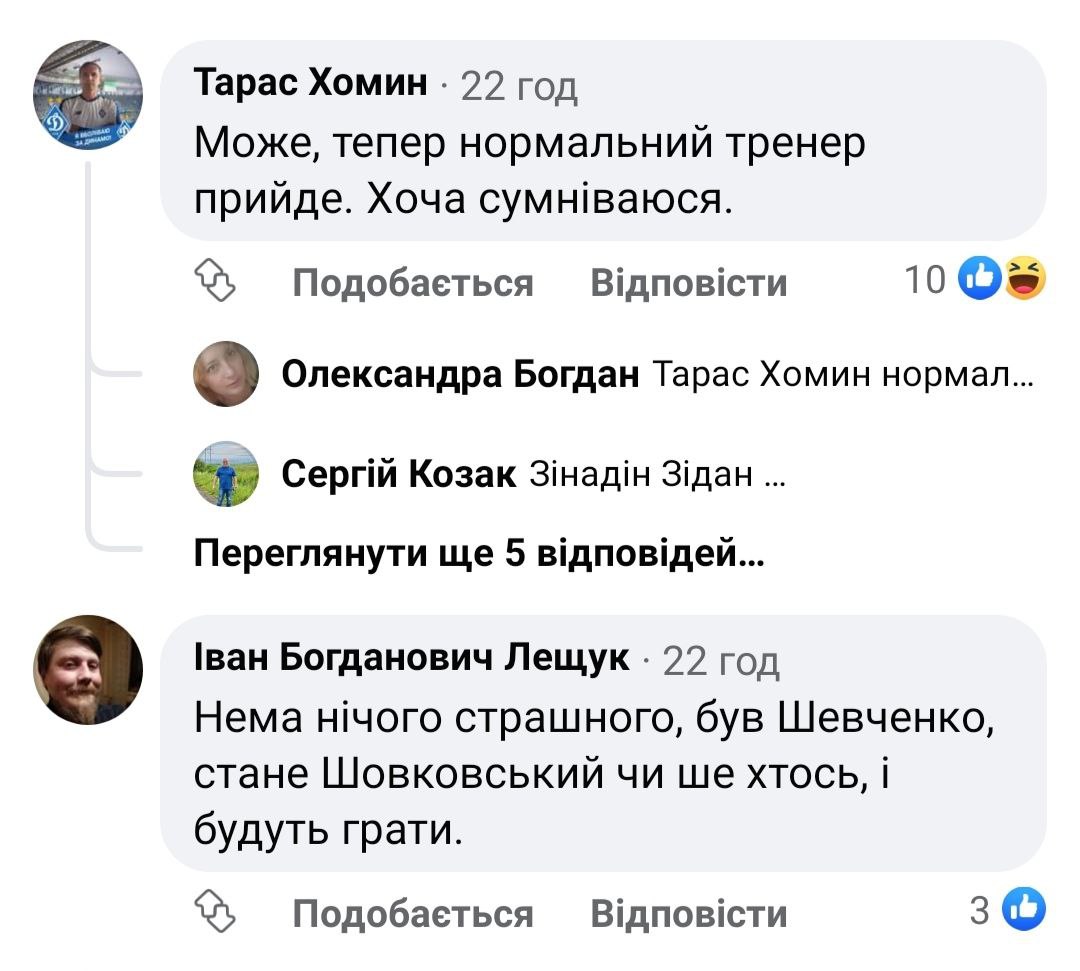The width and height of the screenshot is (1080, 971).
Task: Click Відповісти under Тарас Хомин's comment
Action: (689, 283)
